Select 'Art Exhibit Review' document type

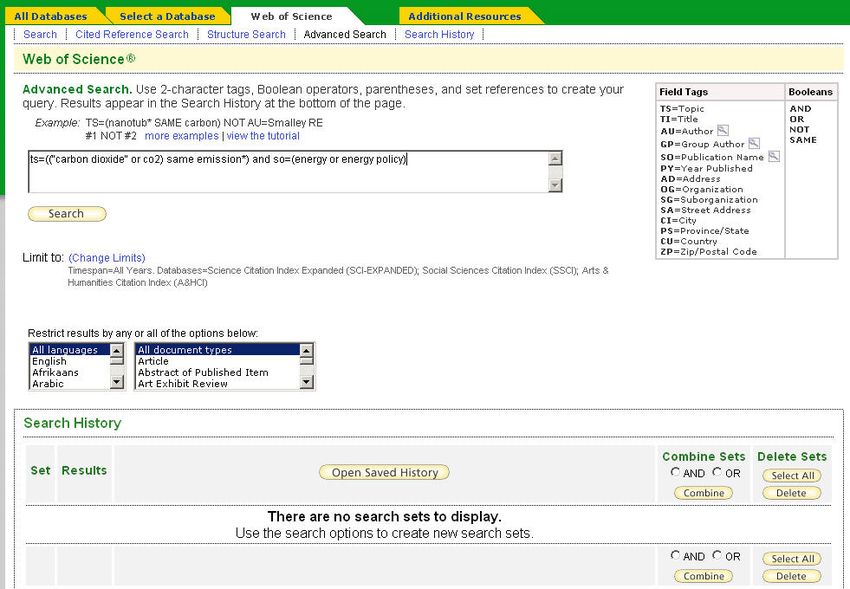[x=217, y=384]
